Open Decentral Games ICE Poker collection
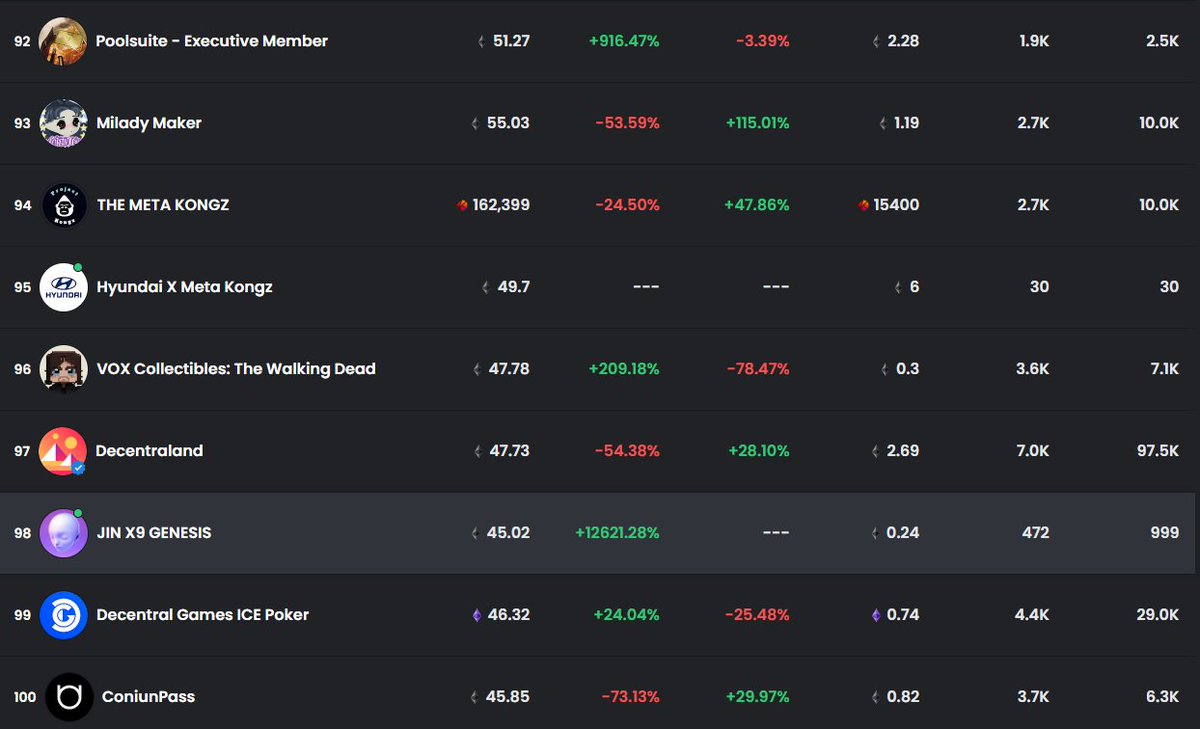Image resolution: width=1200 pixels, height=729 pixels. tap(203, 615)
